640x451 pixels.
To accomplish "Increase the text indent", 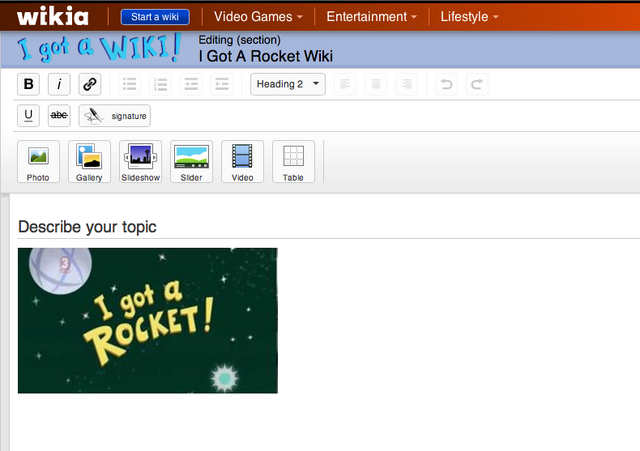I will (x=191, y=84).
